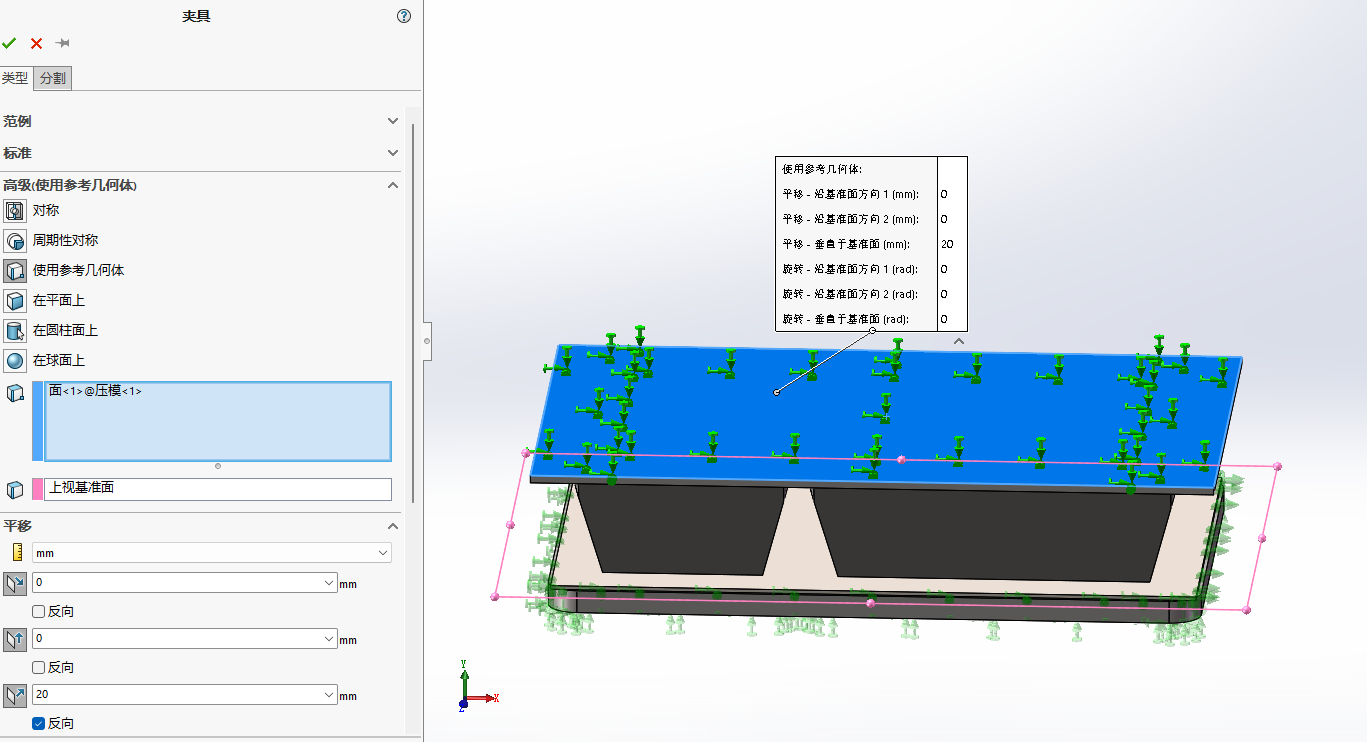Open the help question mark icon
Screen dimensions: 1367x742
404,16
